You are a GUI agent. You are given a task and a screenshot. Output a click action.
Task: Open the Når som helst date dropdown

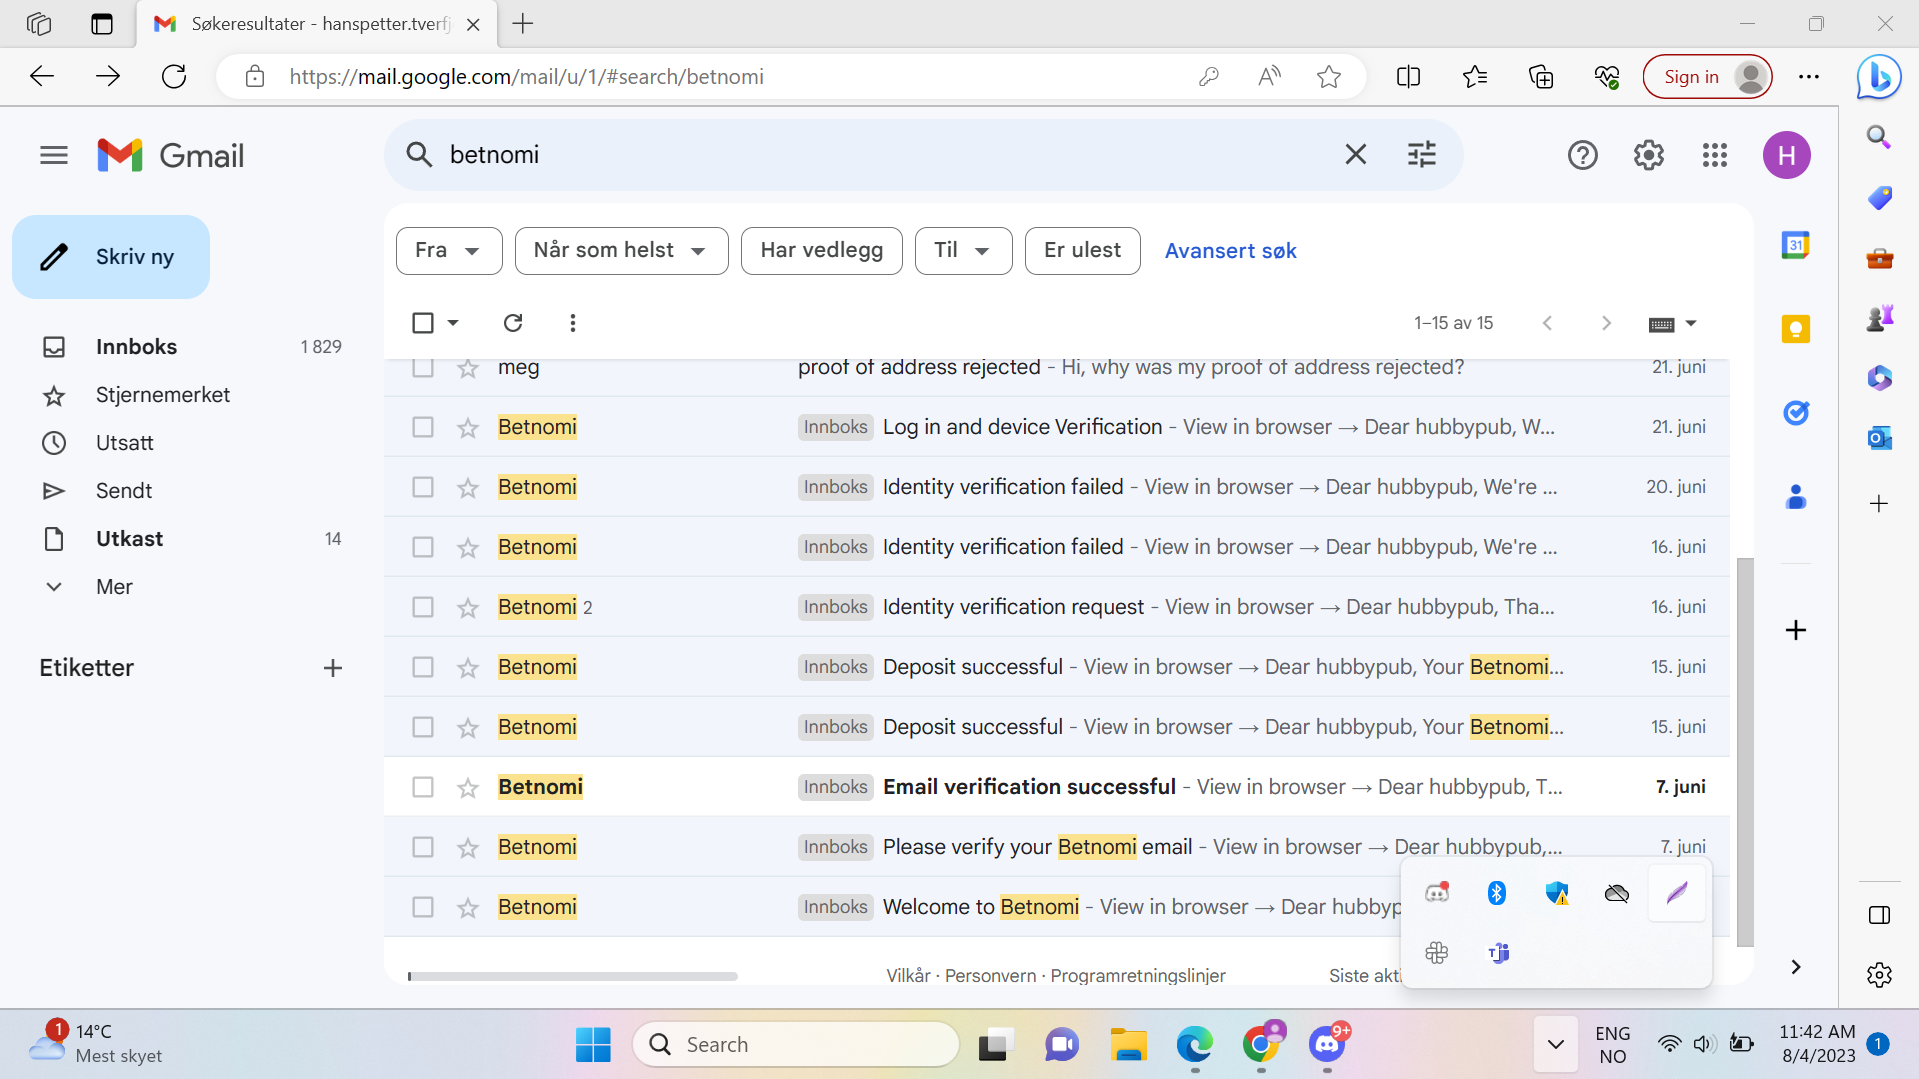pos(620,251)
